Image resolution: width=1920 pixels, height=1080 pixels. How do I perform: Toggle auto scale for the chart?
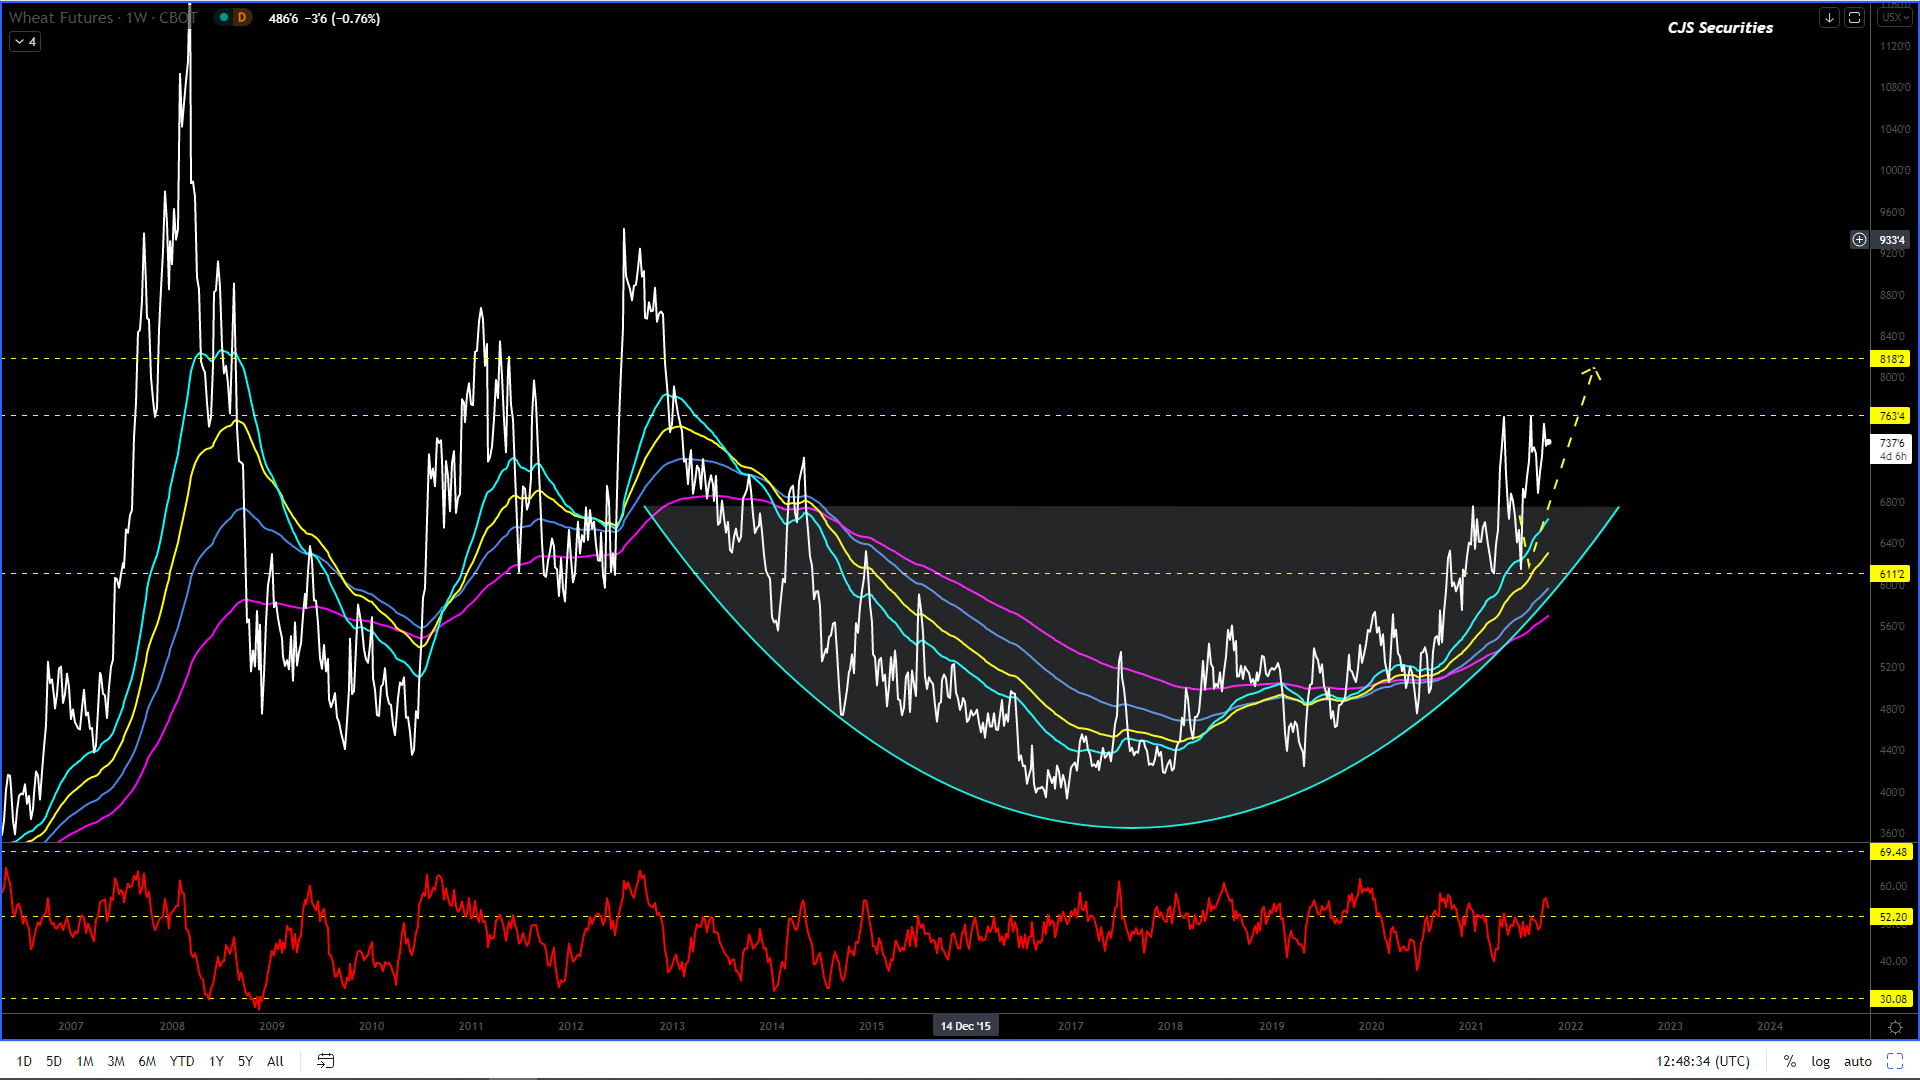[x=1857, y=1061]
